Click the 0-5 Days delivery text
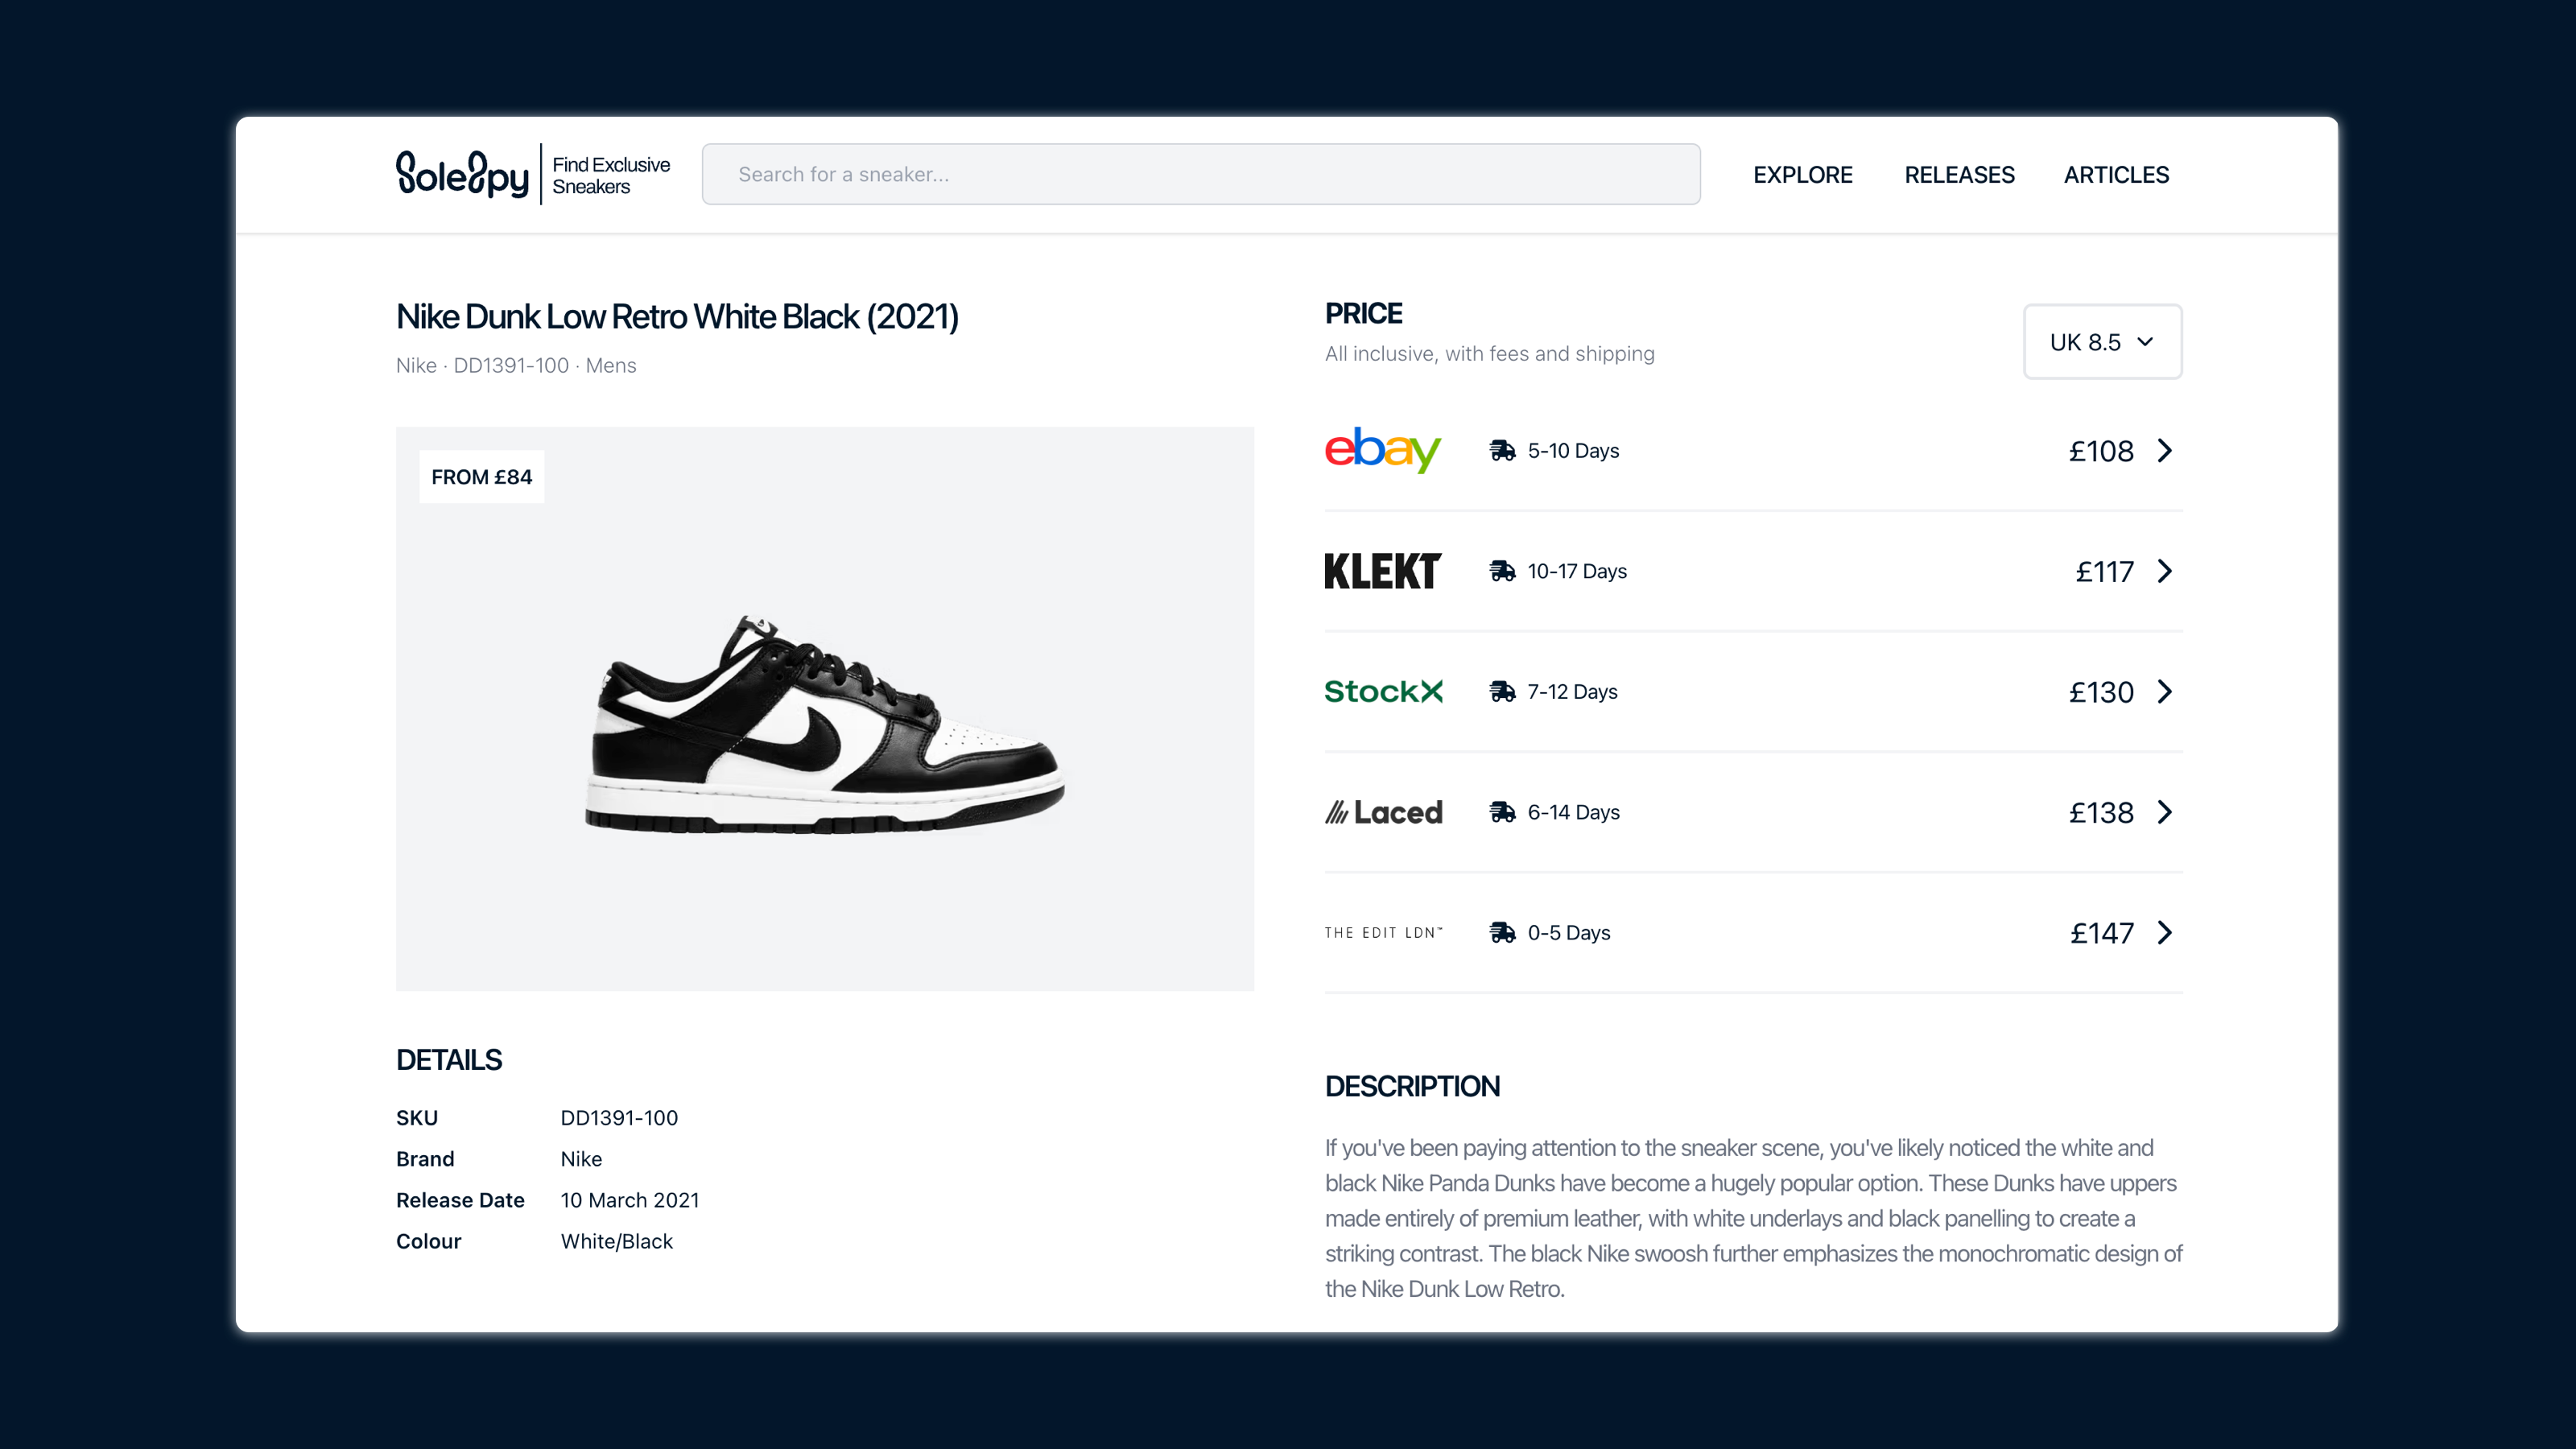The width and height of the screenshot is (2576, 1449). click(x=1569, y=933)
